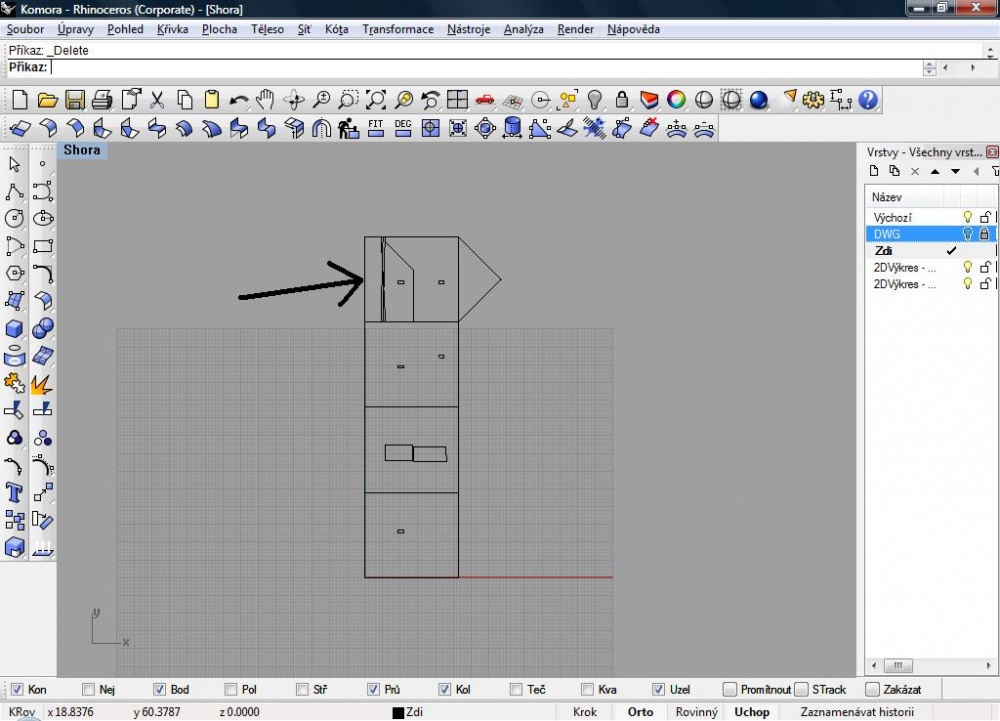Image resolution: width=1000 pixels, height=721 pixels.
Task: Open the color wheel icon
Action: 677,99
